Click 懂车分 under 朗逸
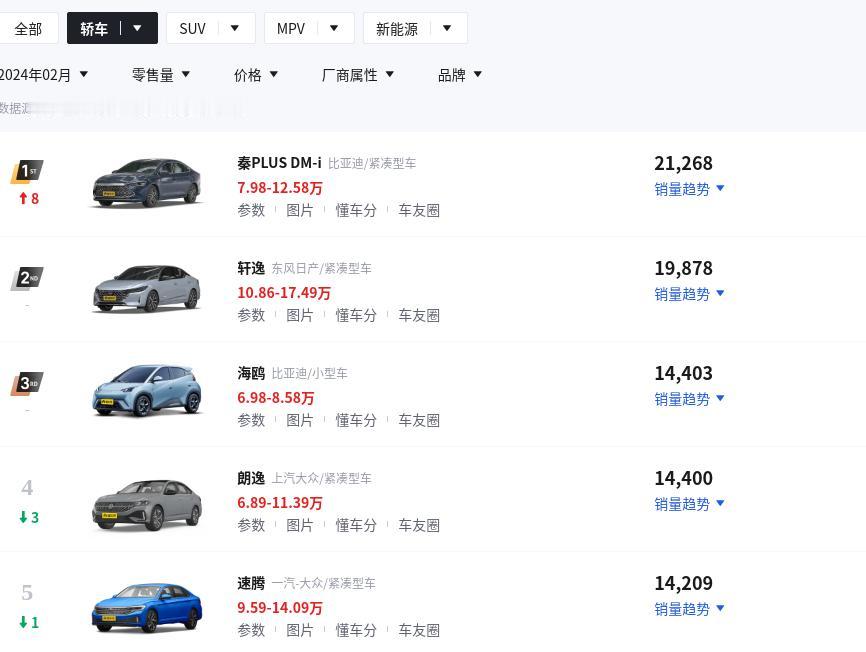 pyautogui.click(x=356, y=525)
